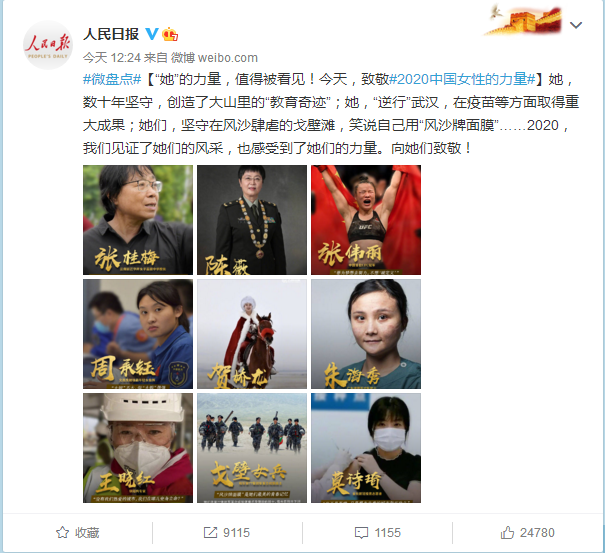The image size is (605, 553).
Task: Open the 陈薇 military uniform thumbnail
Action: click(252, 220)
